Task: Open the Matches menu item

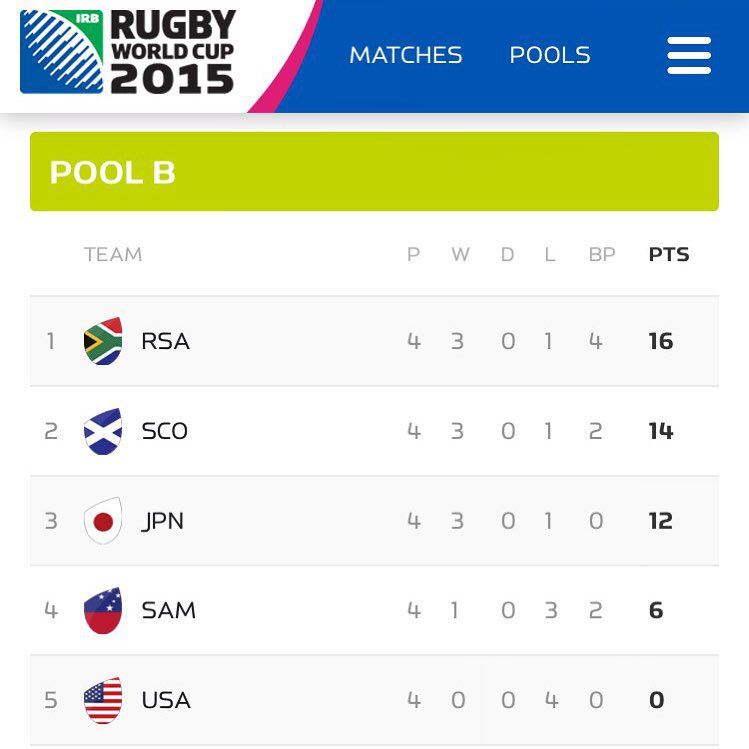Action: (405, 55)
